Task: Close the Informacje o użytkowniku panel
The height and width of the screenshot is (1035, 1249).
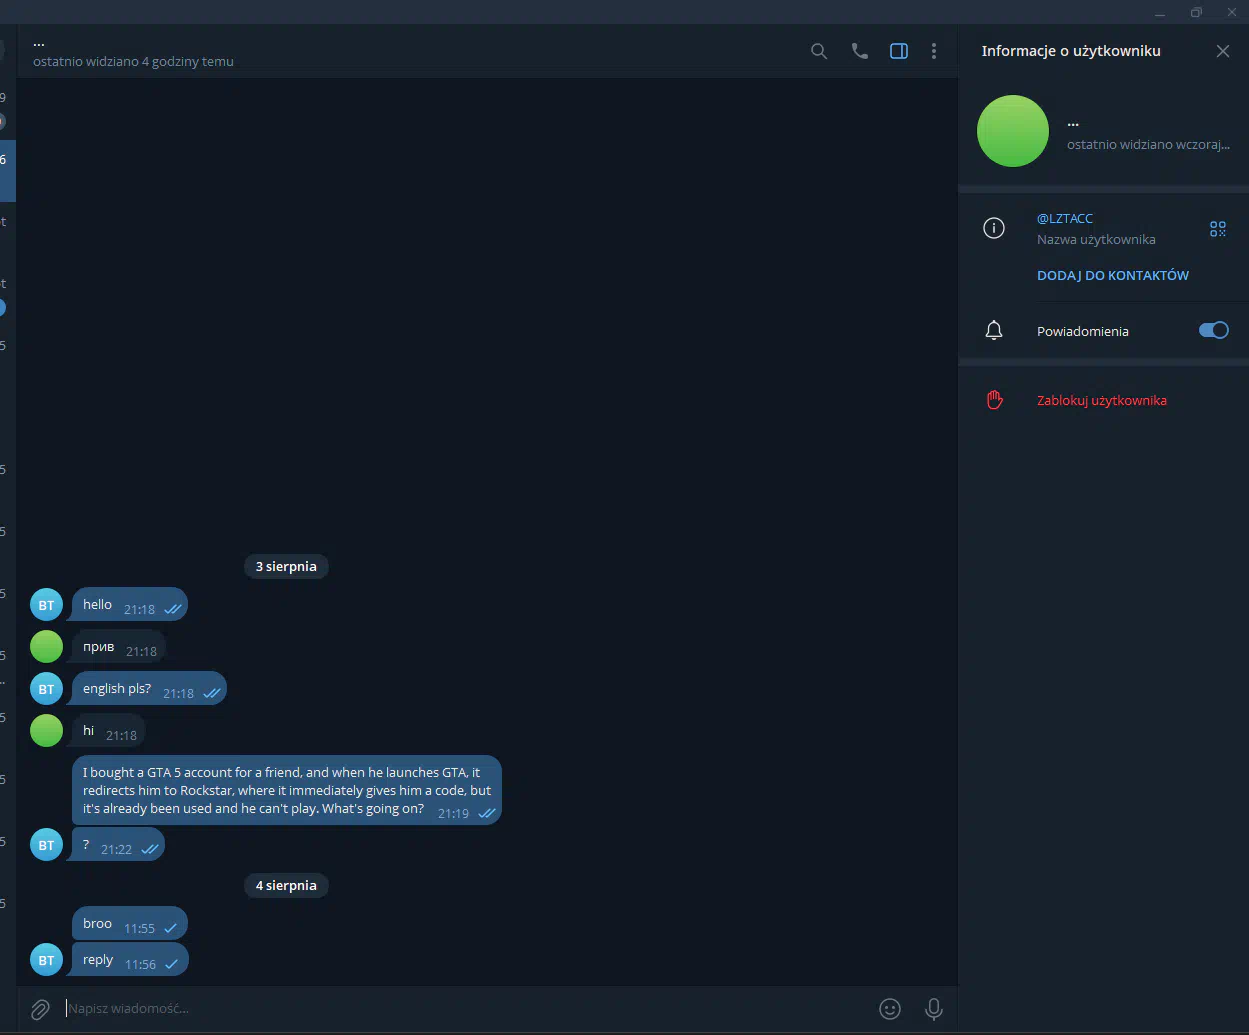Action: click(1223, 51)
